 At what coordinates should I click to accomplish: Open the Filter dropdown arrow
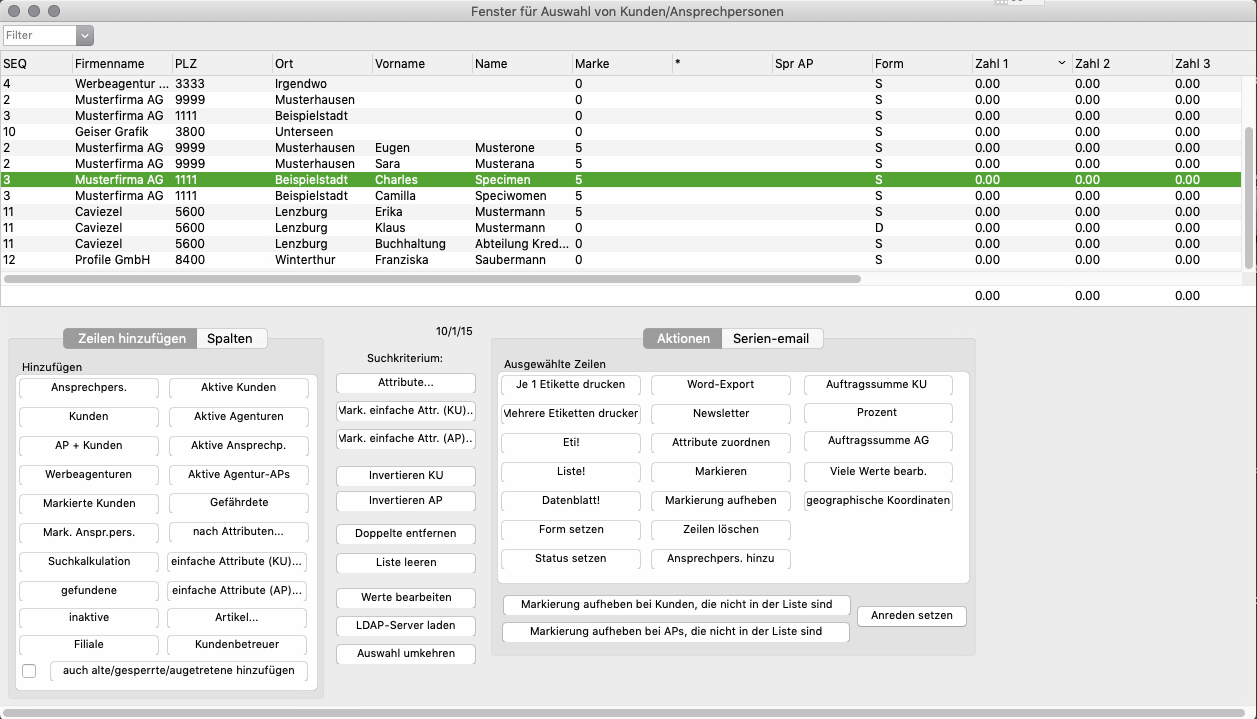click(85, 35)
